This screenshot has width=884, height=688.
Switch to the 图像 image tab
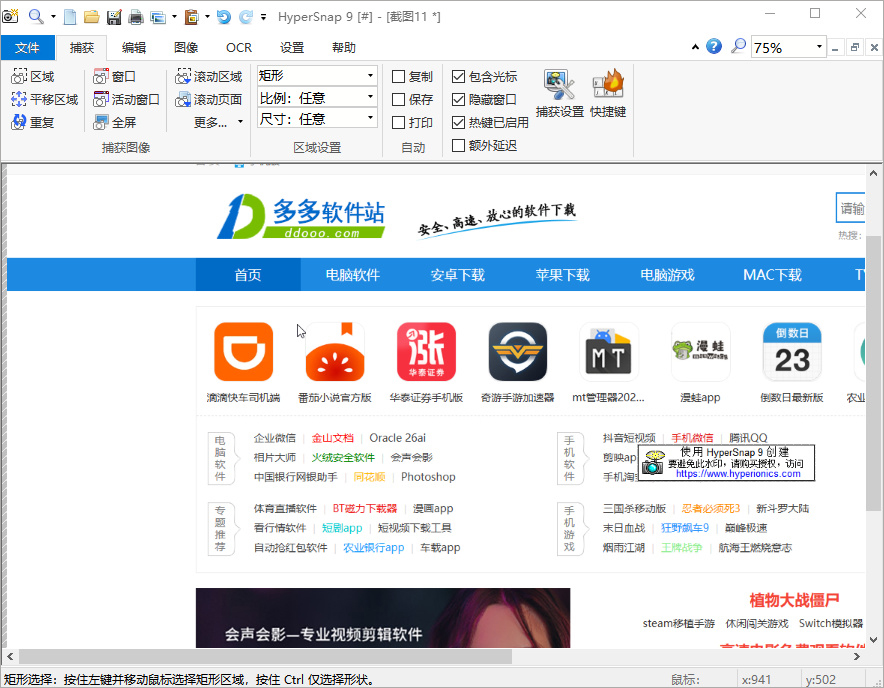(186, 47)
